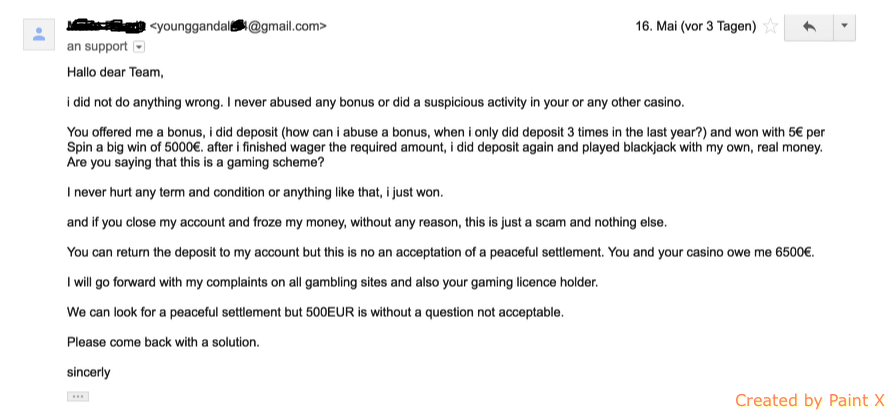The height and width of the screenshot is (415, 890).
Task: Click the closing word 'sincerly'
Action: 89,373
